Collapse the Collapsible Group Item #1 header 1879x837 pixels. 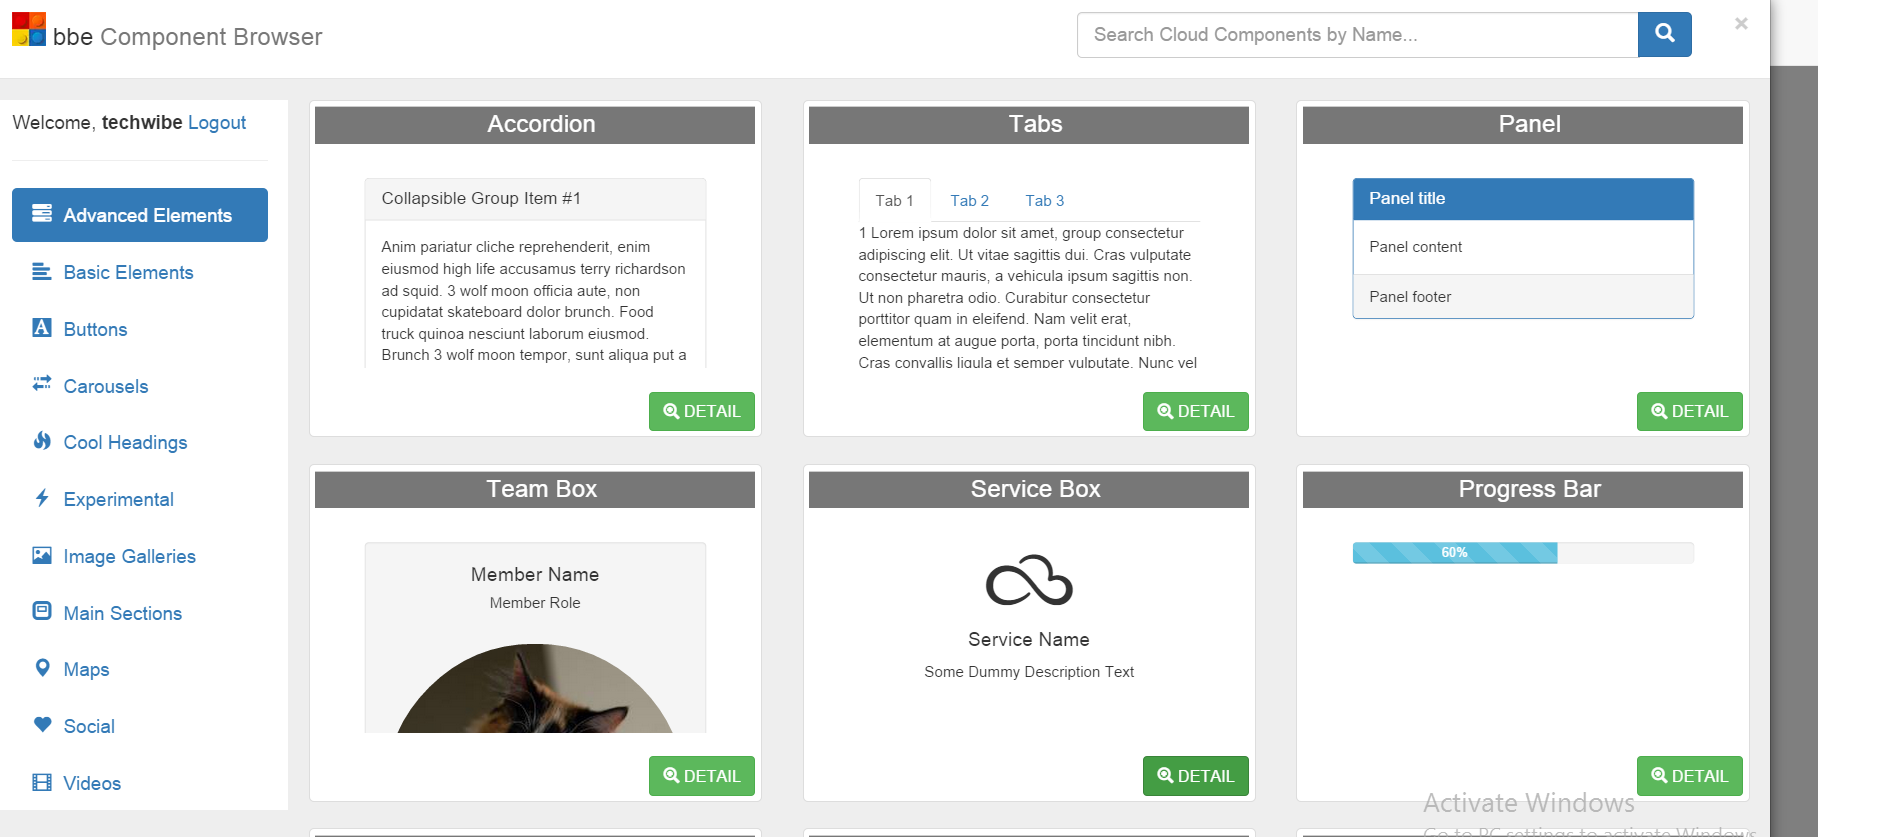(x=535, y=199)
